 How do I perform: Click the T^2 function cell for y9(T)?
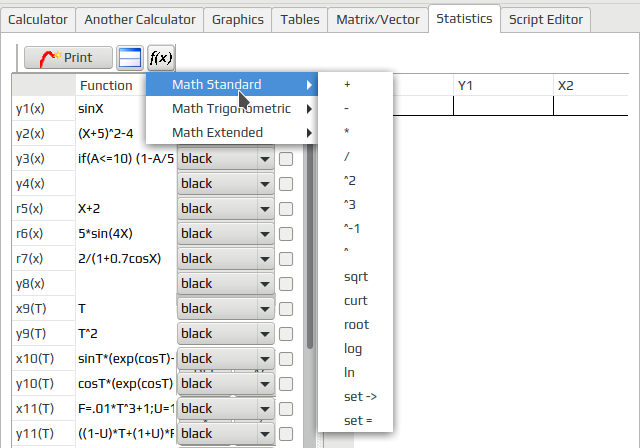126,333
